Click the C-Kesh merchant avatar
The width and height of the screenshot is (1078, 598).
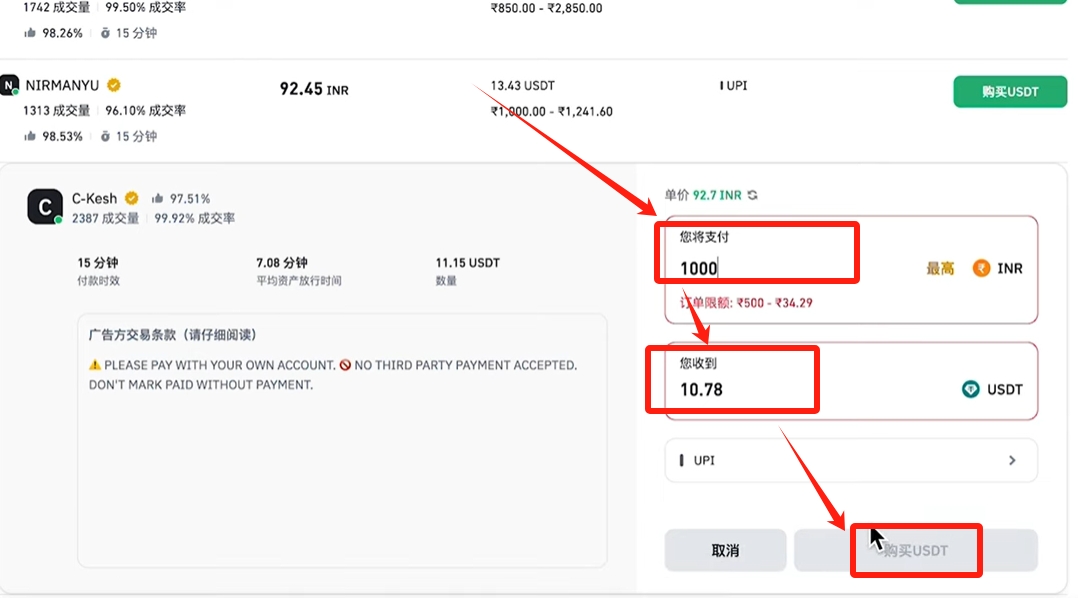[45, 206]
